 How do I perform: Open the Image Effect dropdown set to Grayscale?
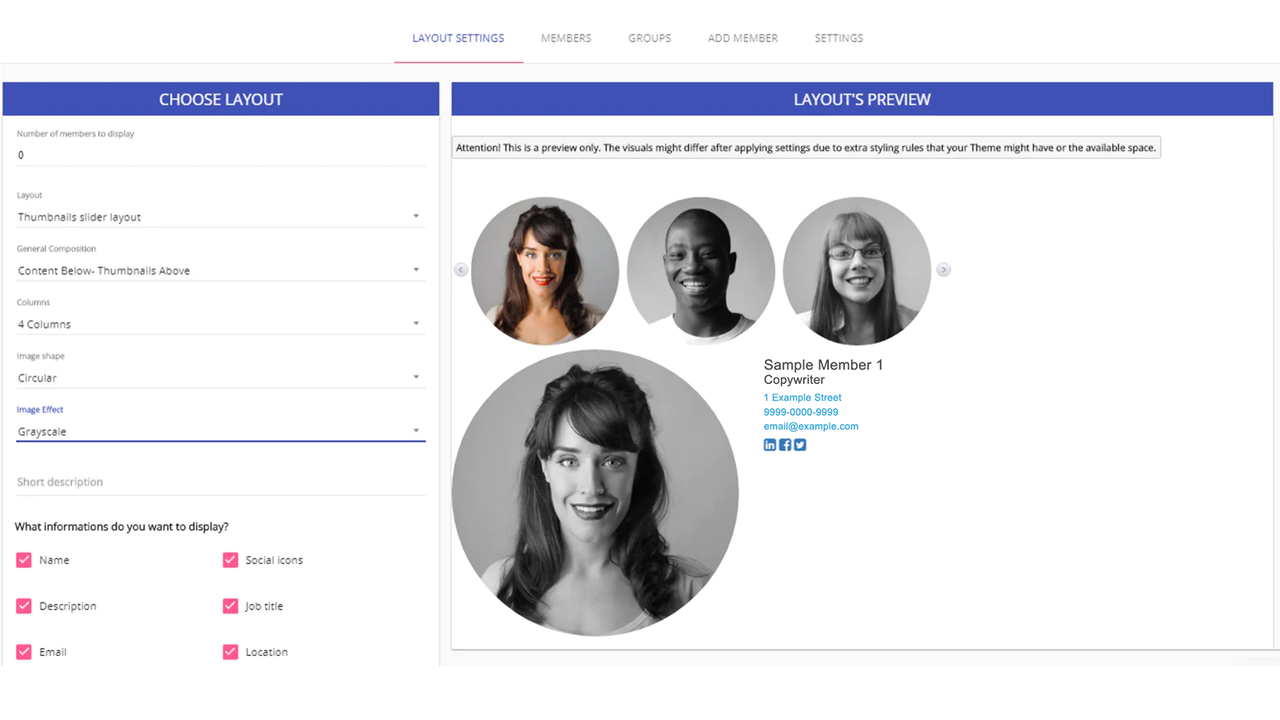221,432
